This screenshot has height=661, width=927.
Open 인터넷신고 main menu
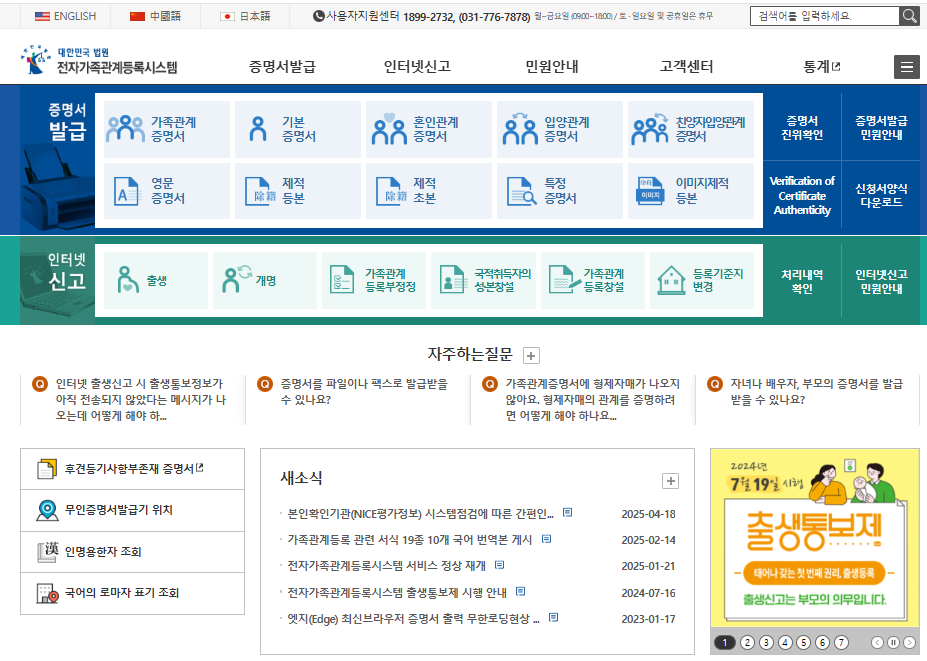[417, 67]
